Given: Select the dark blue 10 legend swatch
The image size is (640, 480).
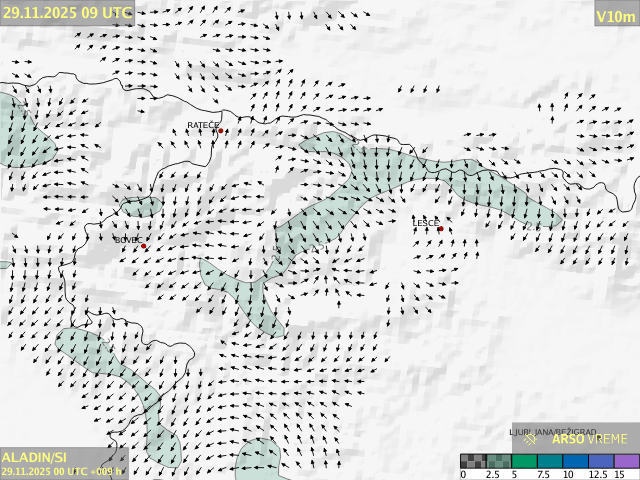Looking at the screenshot, I should [575, 461].
